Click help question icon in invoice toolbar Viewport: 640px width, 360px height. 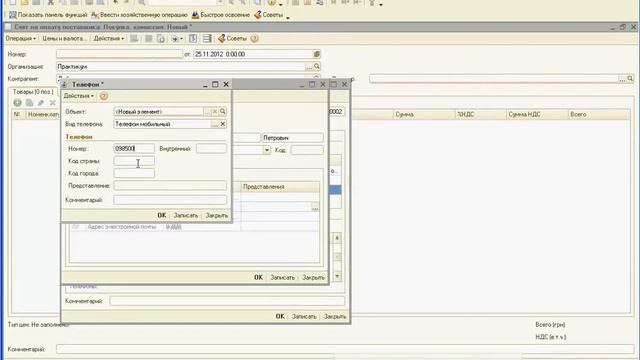pos(254,39)
